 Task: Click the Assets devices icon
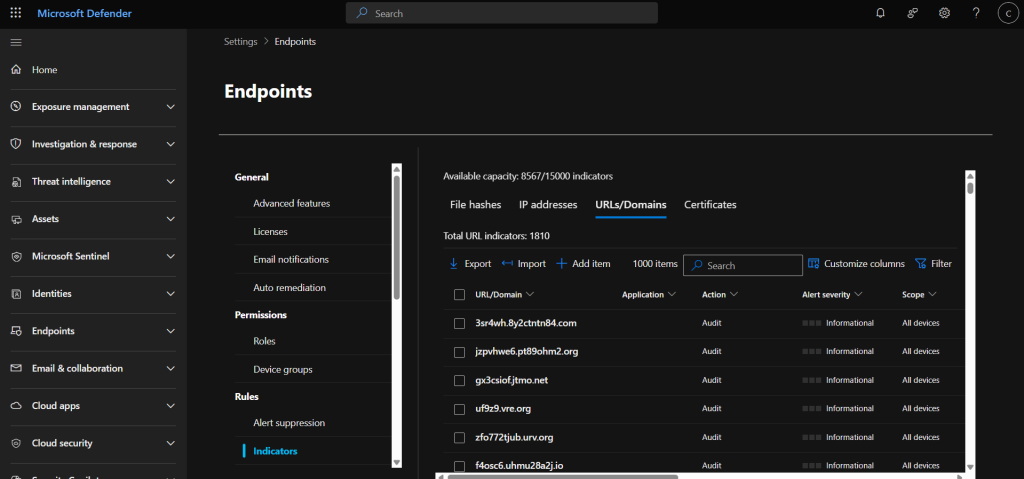pos(16,219)
